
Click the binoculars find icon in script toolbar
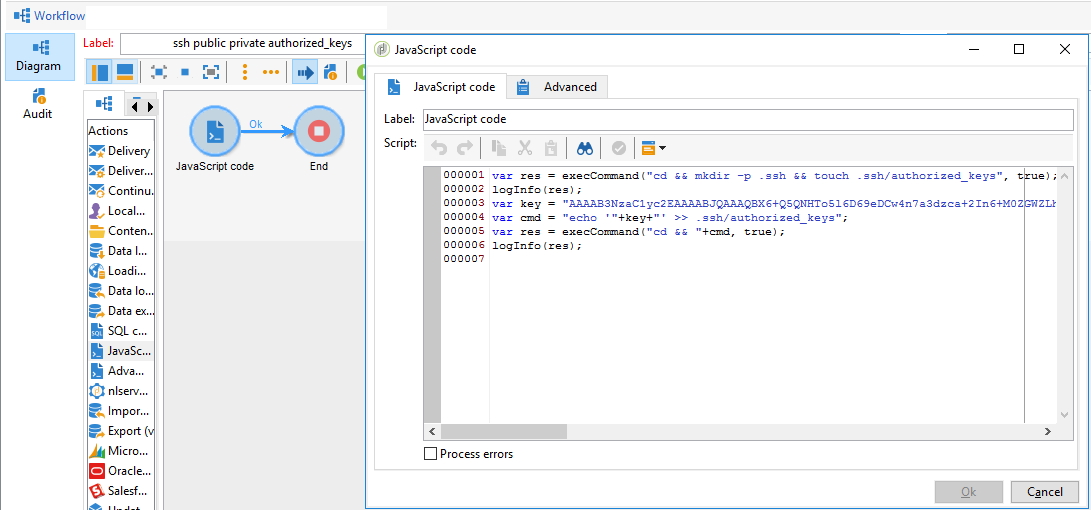click(x=585, y=148)
